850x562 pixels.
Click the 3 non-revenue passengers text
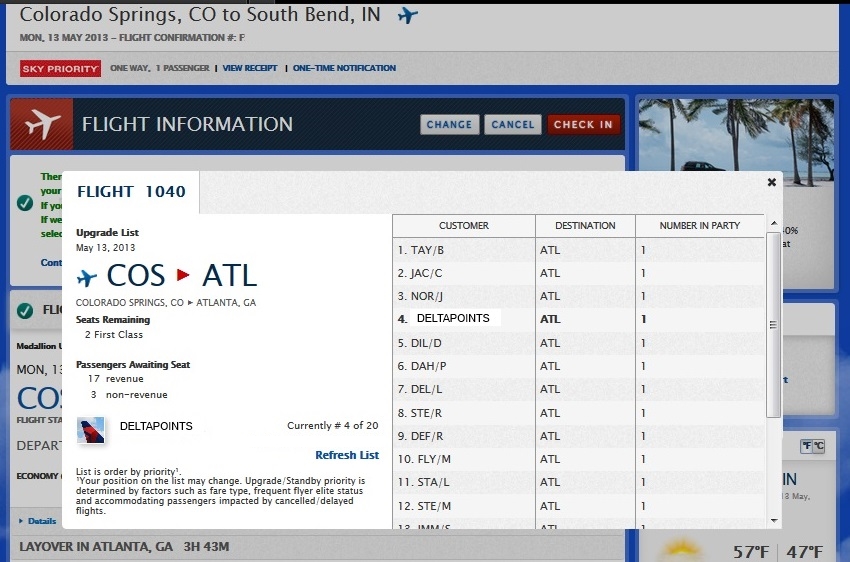tap(129, 395)
